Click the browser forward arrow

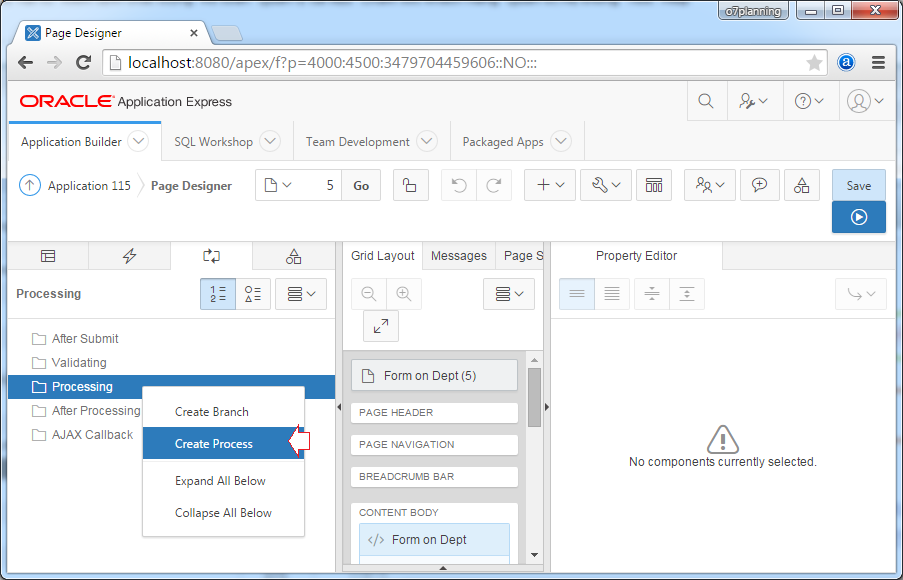(54, 62)
